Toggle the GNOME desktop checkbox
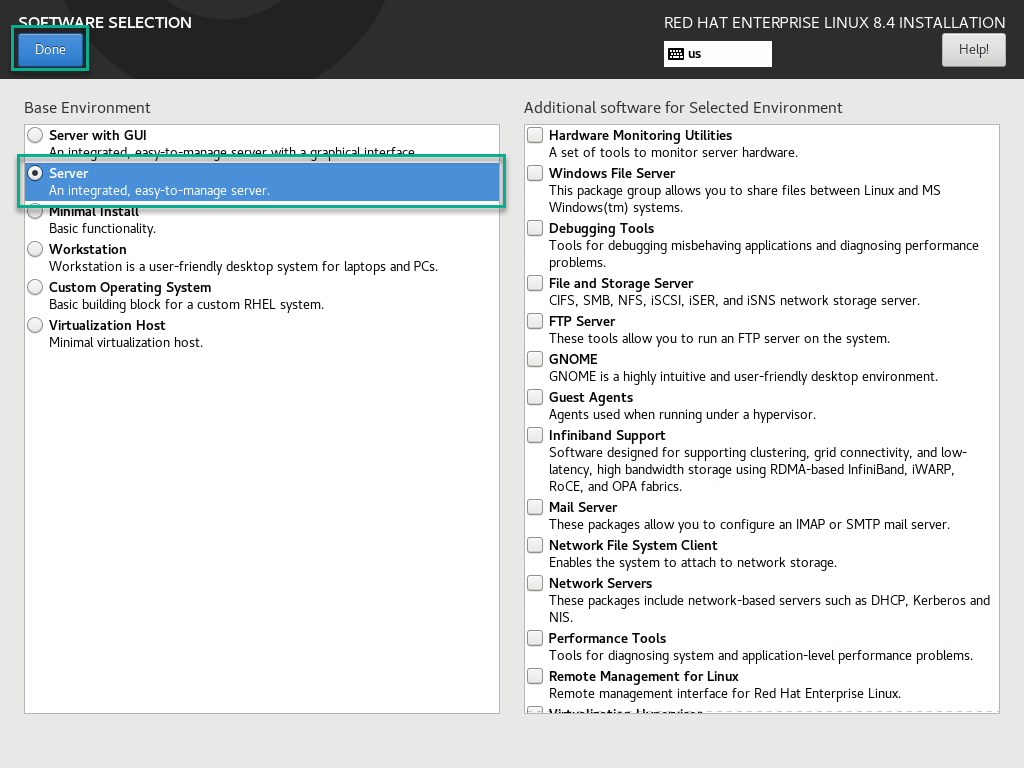Screen dimensions: 1024x768 (536, 359)
